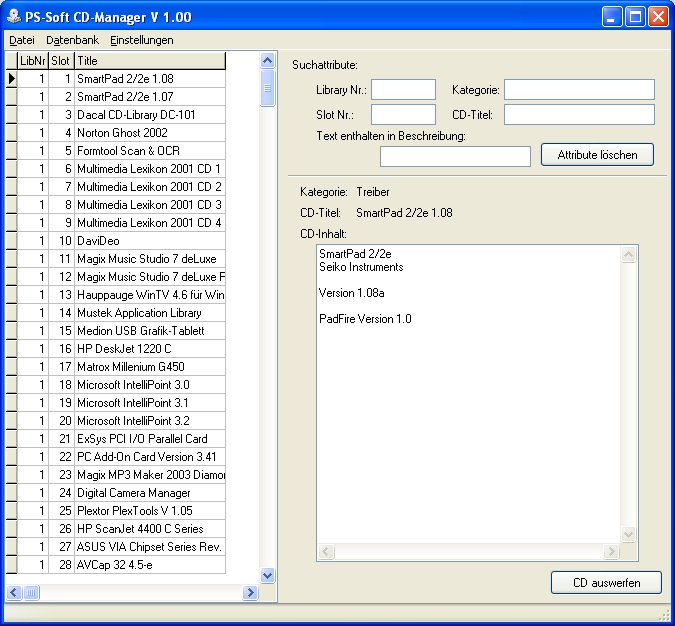Click the CD list horizontal scrollbar thumb

(31, 592)
